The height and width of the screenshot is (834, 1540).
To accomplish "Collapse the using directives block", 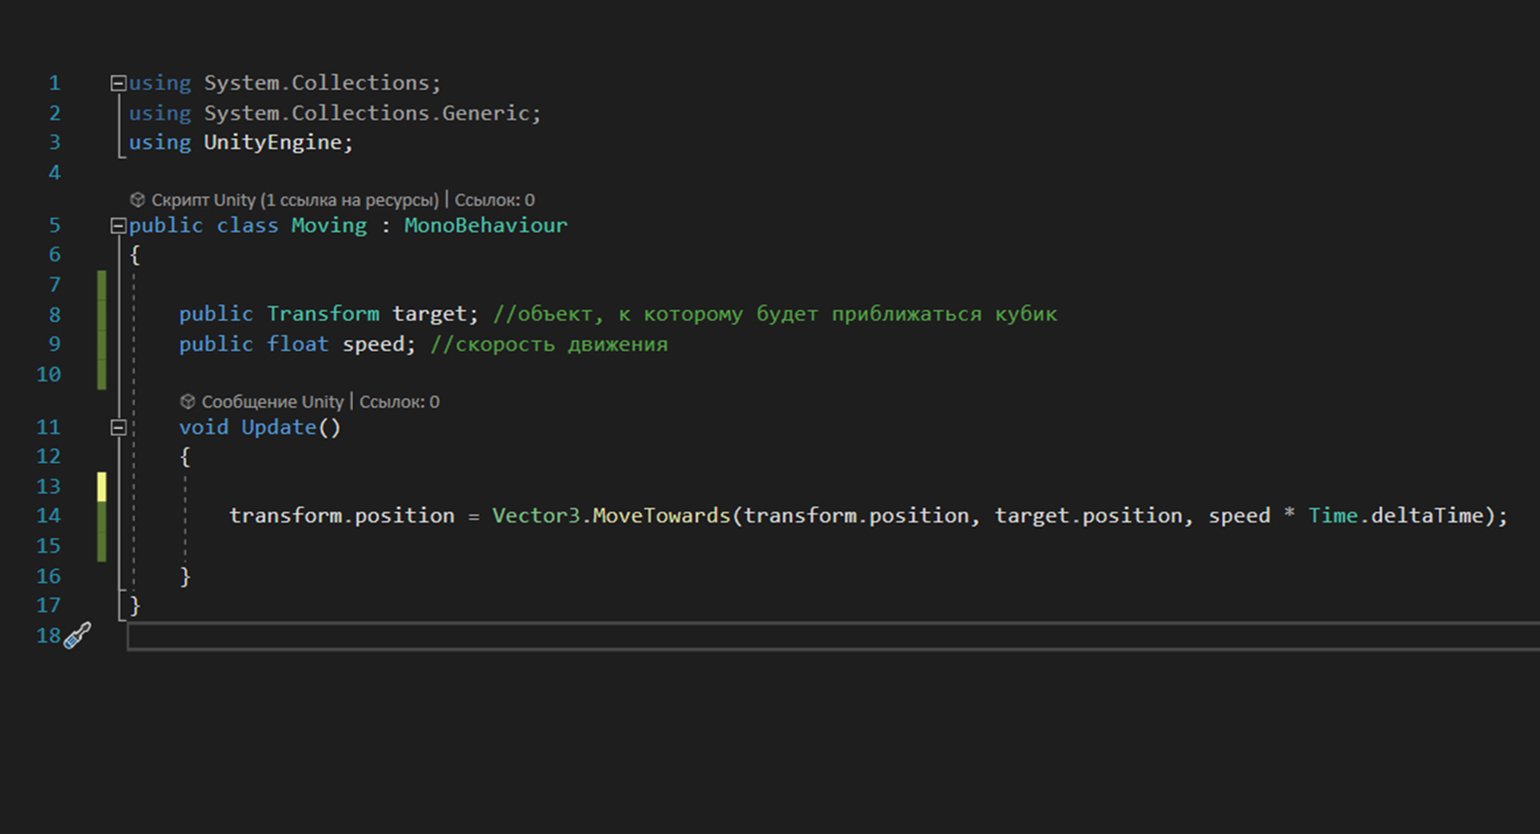I will point(118,84).
